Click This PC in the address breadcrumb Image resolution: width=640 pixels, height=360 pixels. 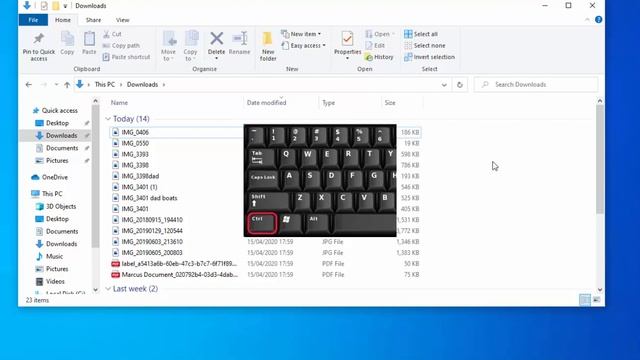(105, 84)
